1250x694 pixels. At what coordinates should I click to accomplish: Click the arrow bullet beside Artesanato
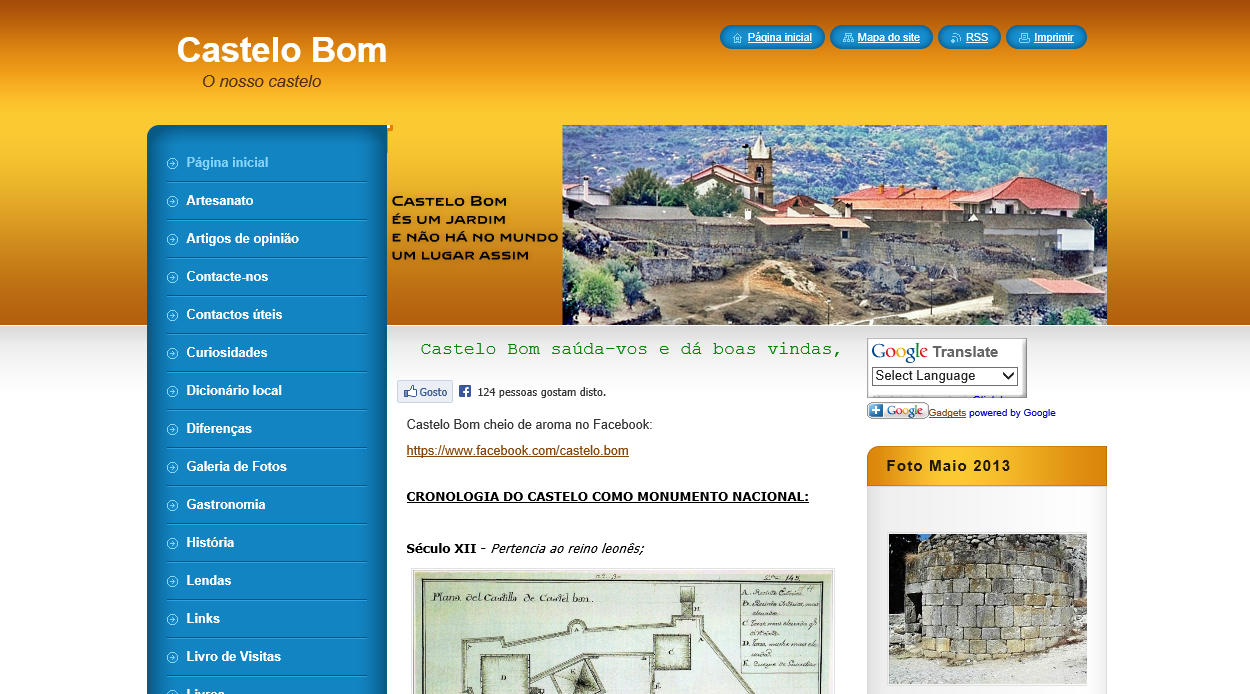[x=173, y=201]
